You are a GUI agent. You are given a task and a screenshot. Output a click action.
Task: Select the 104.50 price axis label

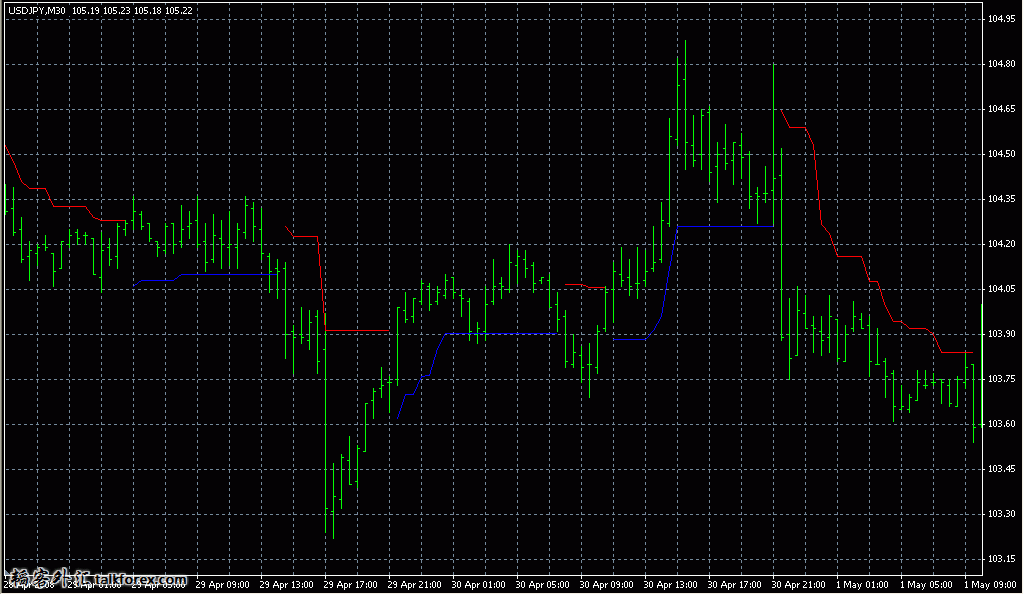tap(1001, 154)
